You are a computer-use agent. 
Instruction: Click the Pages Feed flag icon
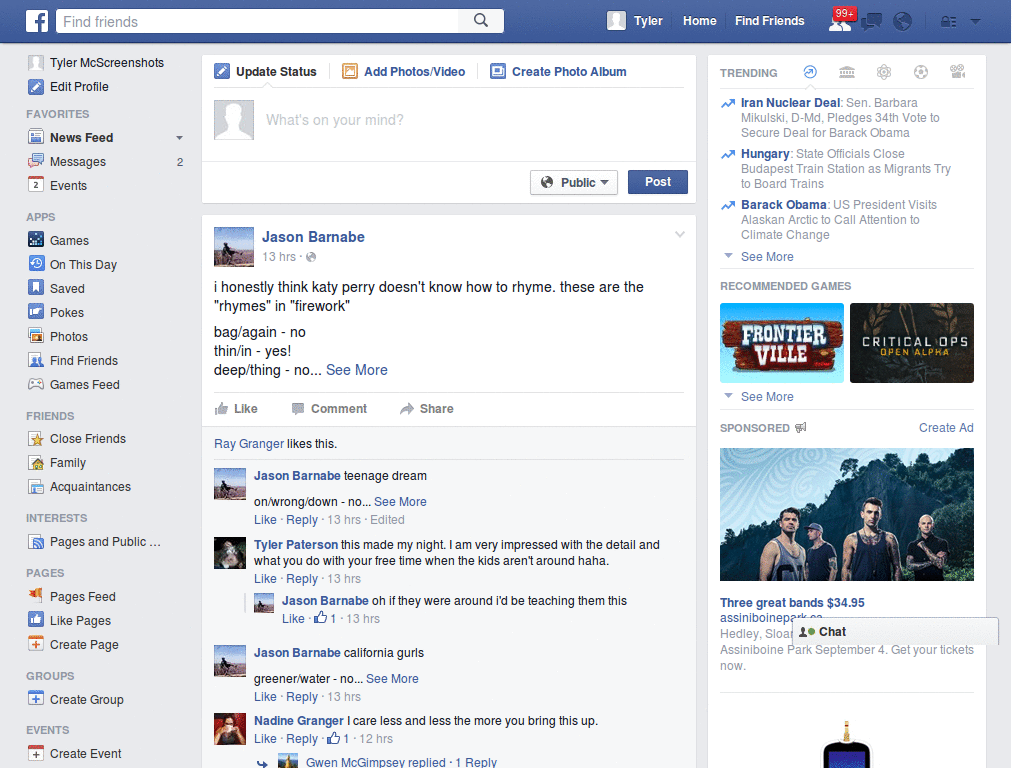point(36,596)
